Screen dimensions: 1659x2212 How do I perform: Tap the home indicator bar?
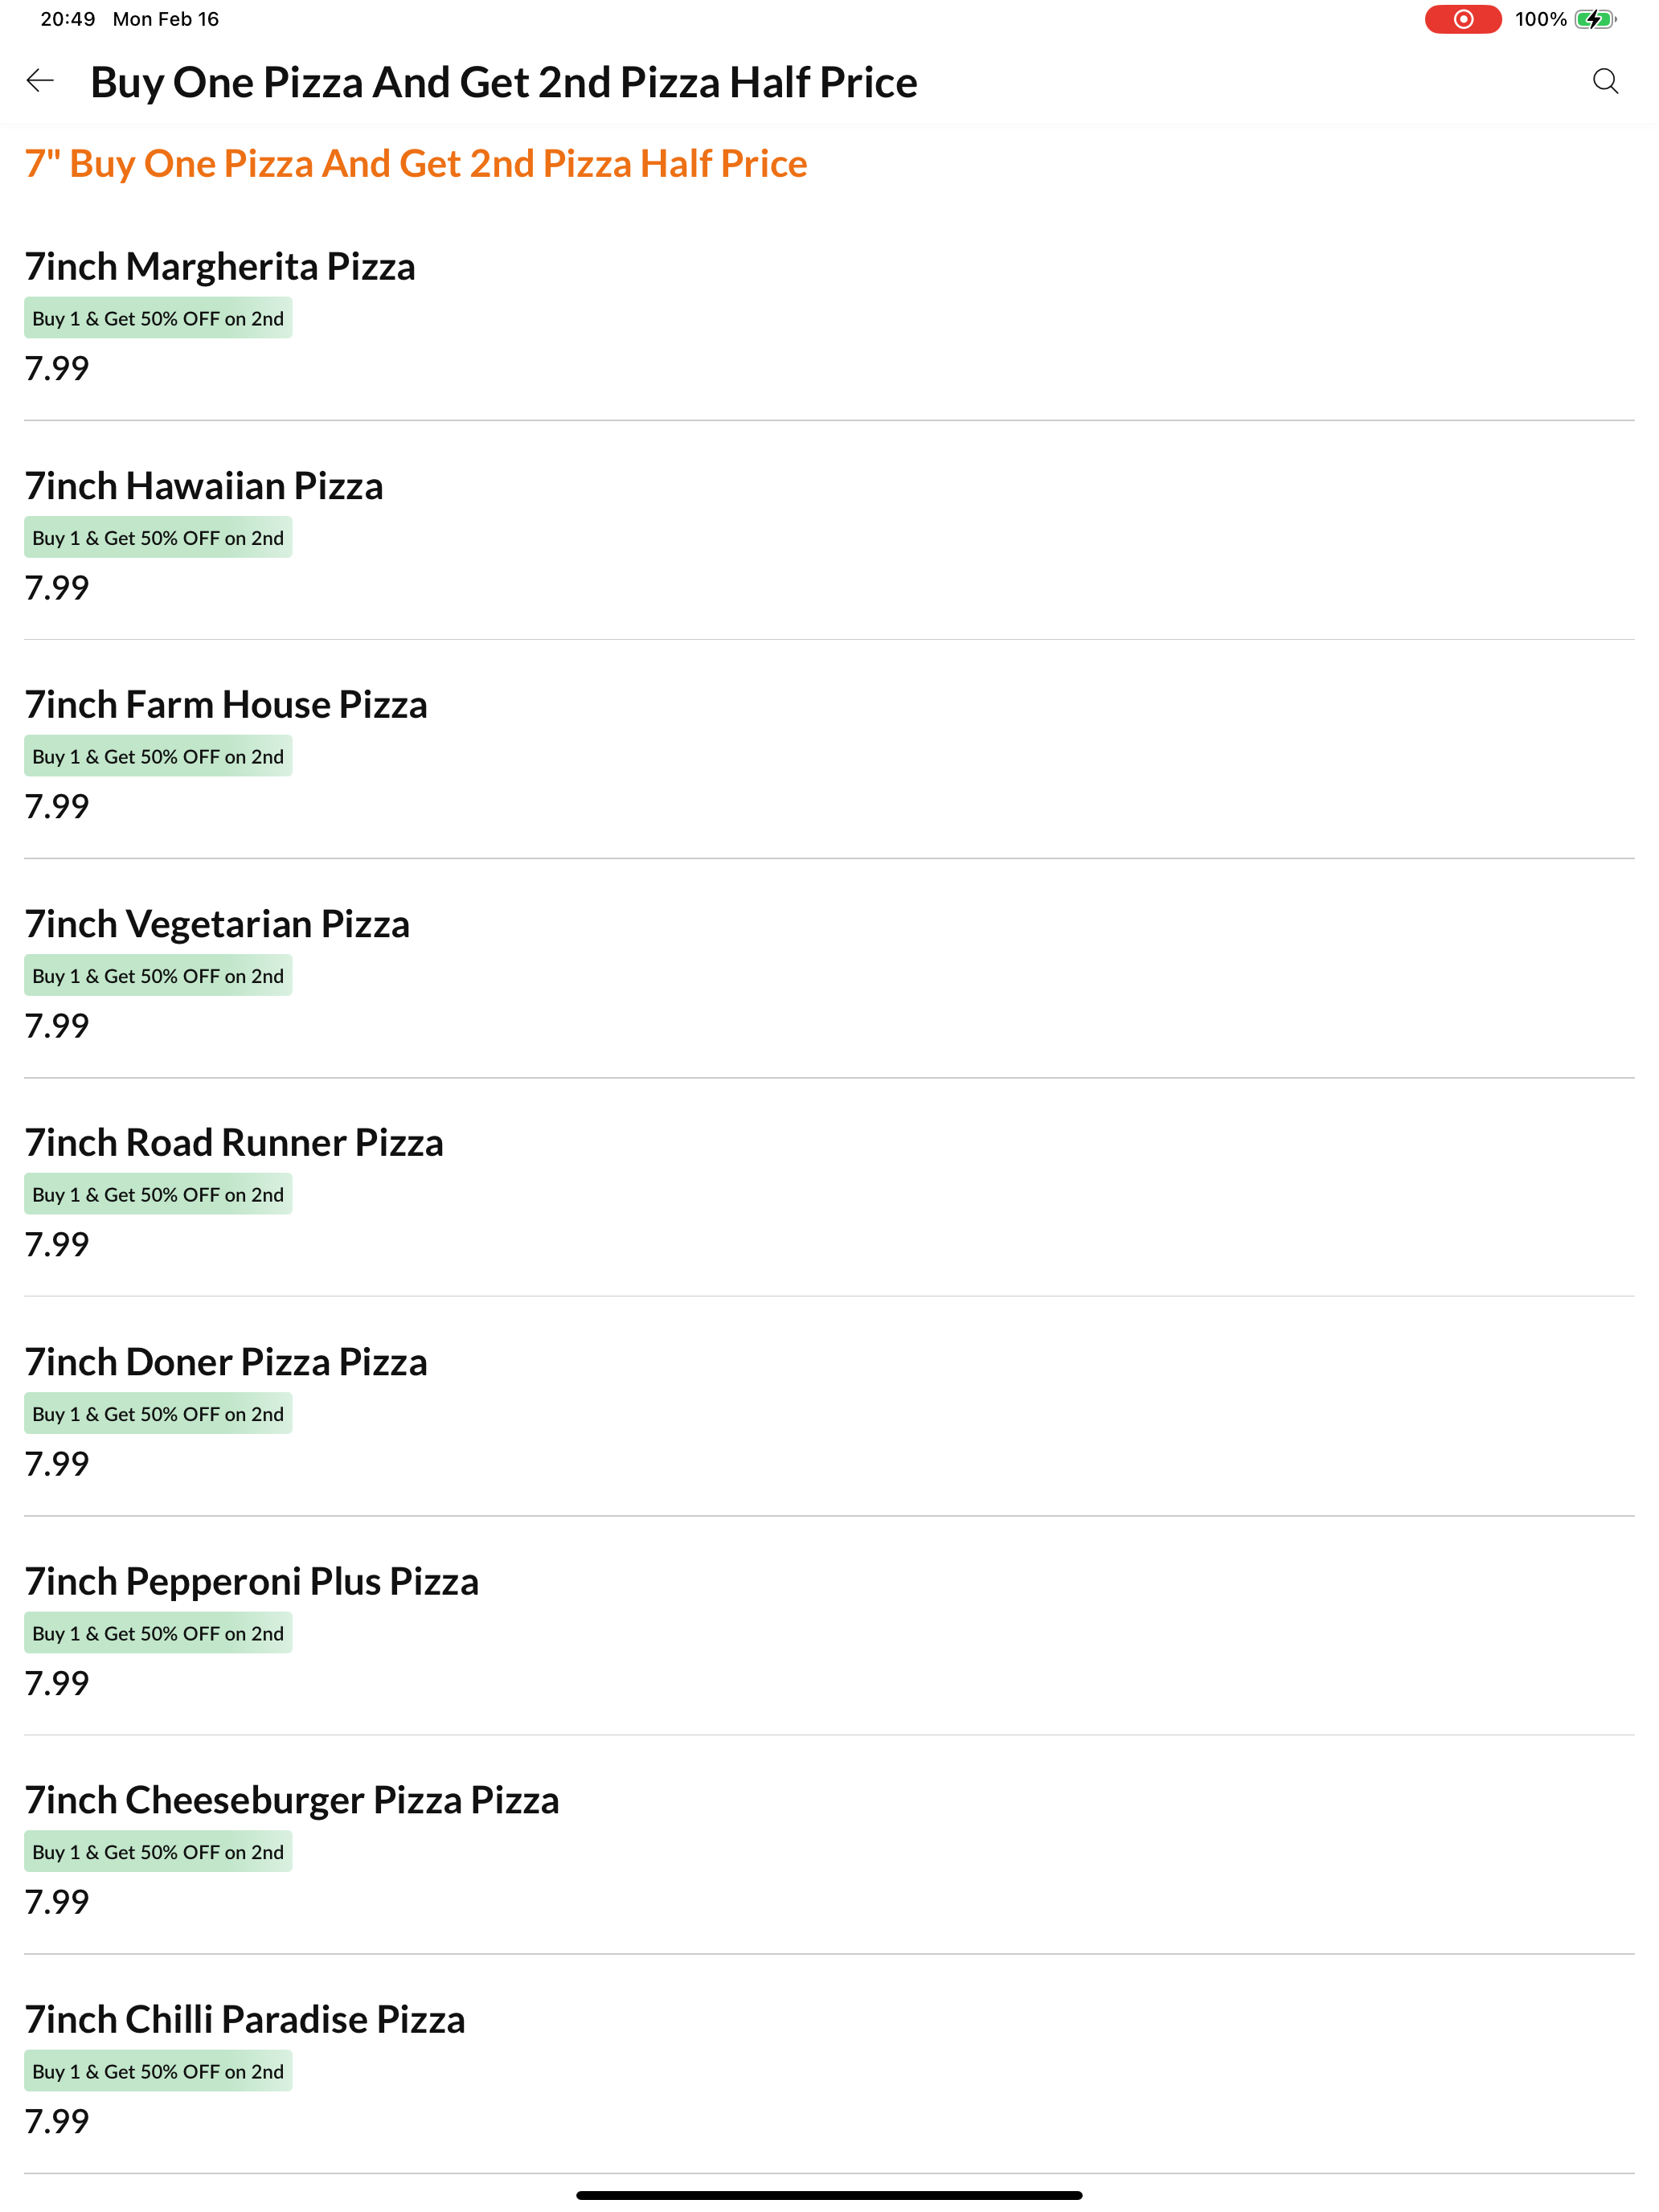tap(829, 2195)
